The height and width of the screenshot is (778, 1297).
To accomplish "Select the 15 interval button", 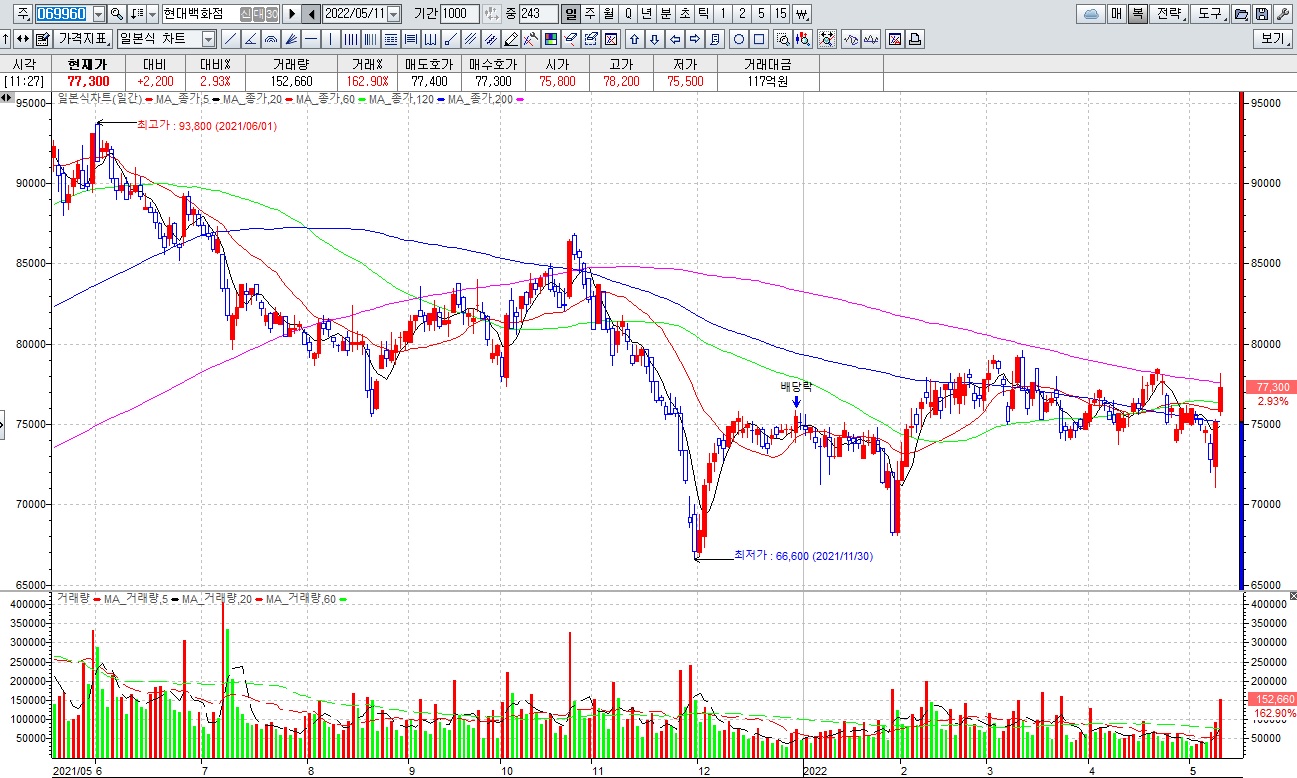I will (780, 14).
